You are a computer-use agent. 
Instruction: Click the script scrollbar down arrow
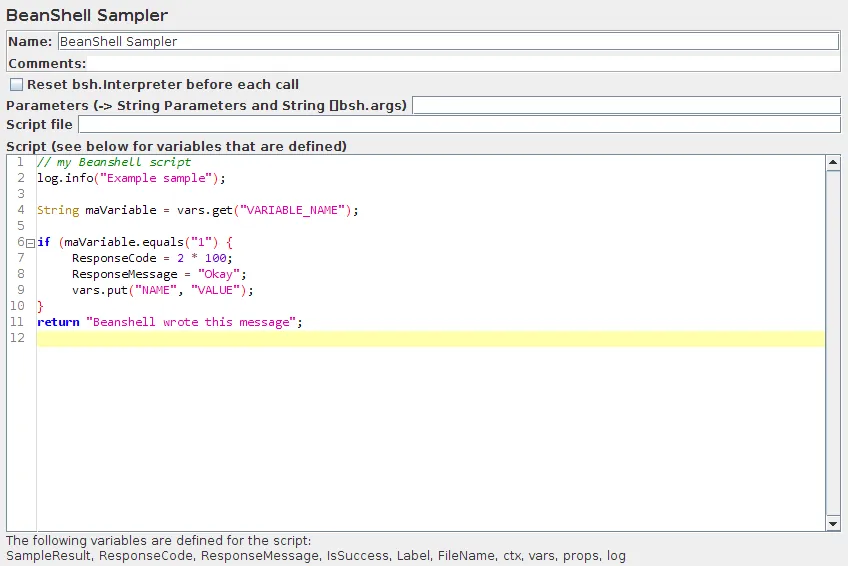pyautogui.click(x=833, y=523)
